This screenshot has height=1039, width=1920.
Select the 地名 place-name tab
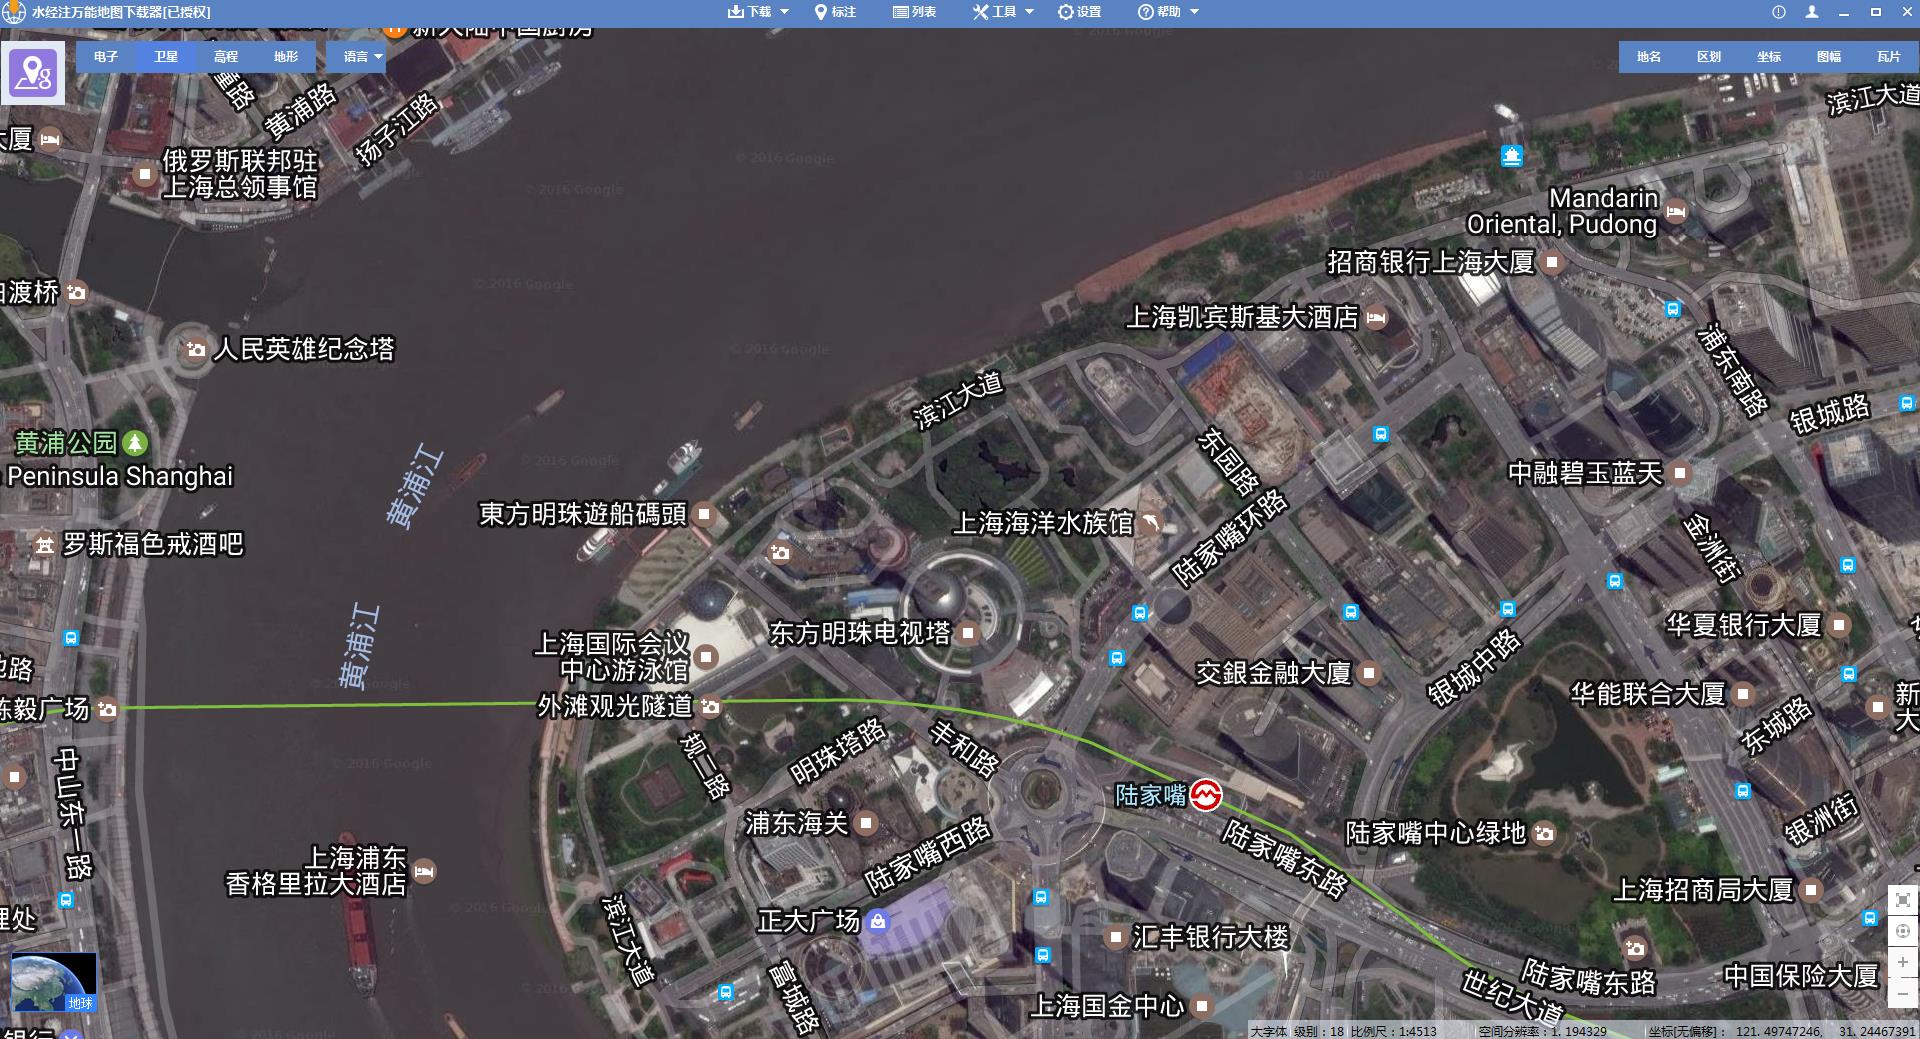(x=1649, y=57)
